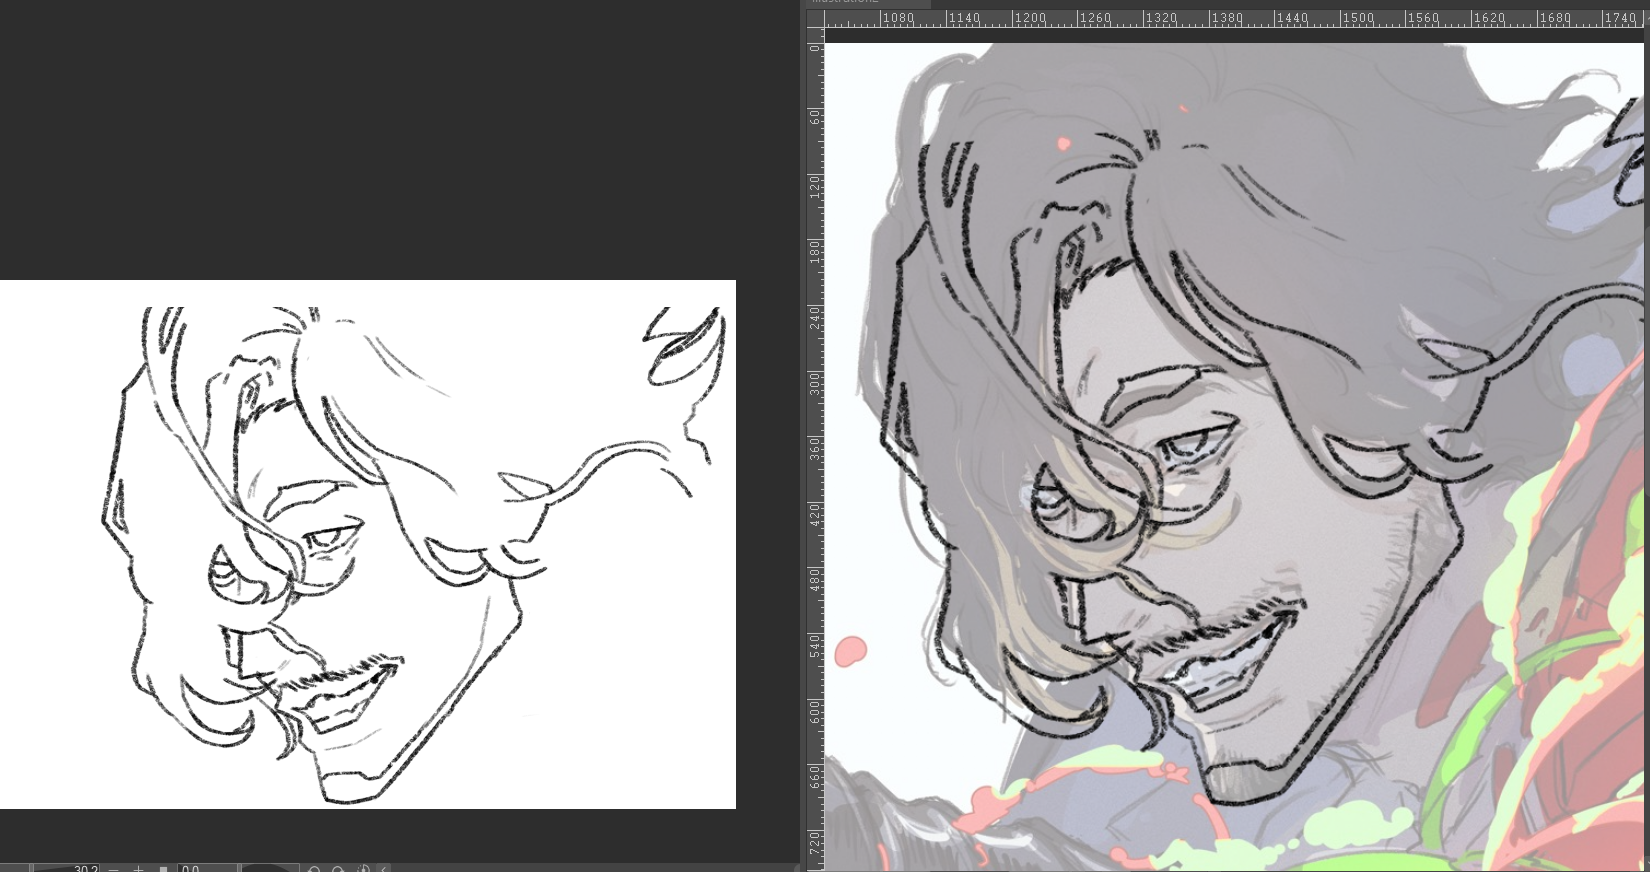Zoom in with the plus button

138,869
